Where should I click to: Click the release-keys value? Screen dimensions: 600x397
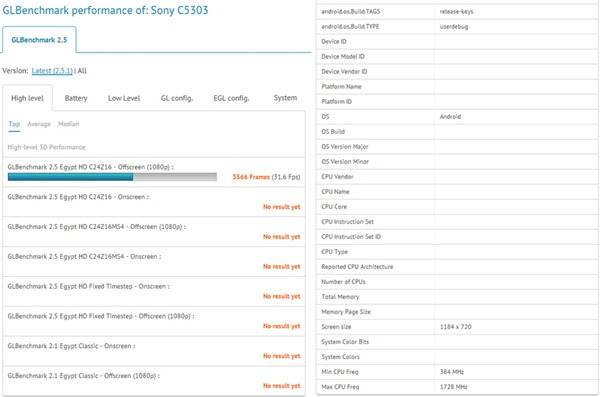pyautogui.click(x=457, y=11)
